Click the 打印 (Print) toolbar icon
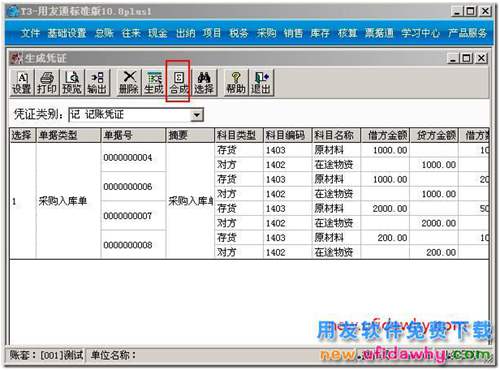Viewport: 500px width, 370px height. pos(47,82)
